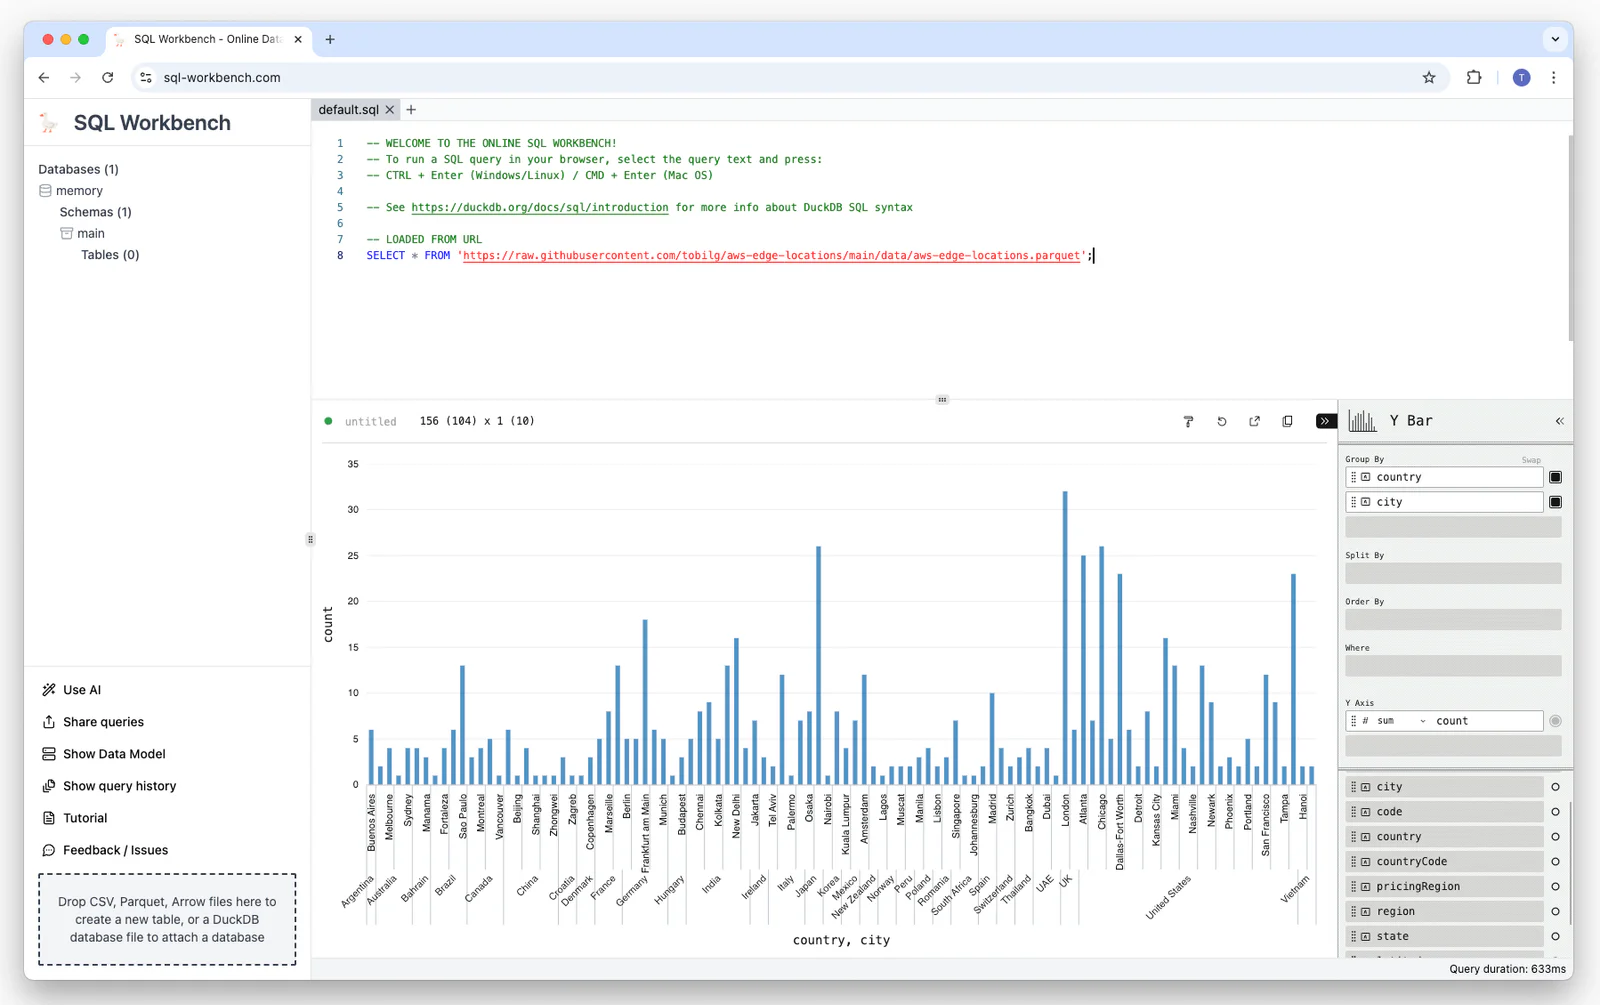
Task: Click the SQL Workbench duck logo
Action: [x=49, y=123]
